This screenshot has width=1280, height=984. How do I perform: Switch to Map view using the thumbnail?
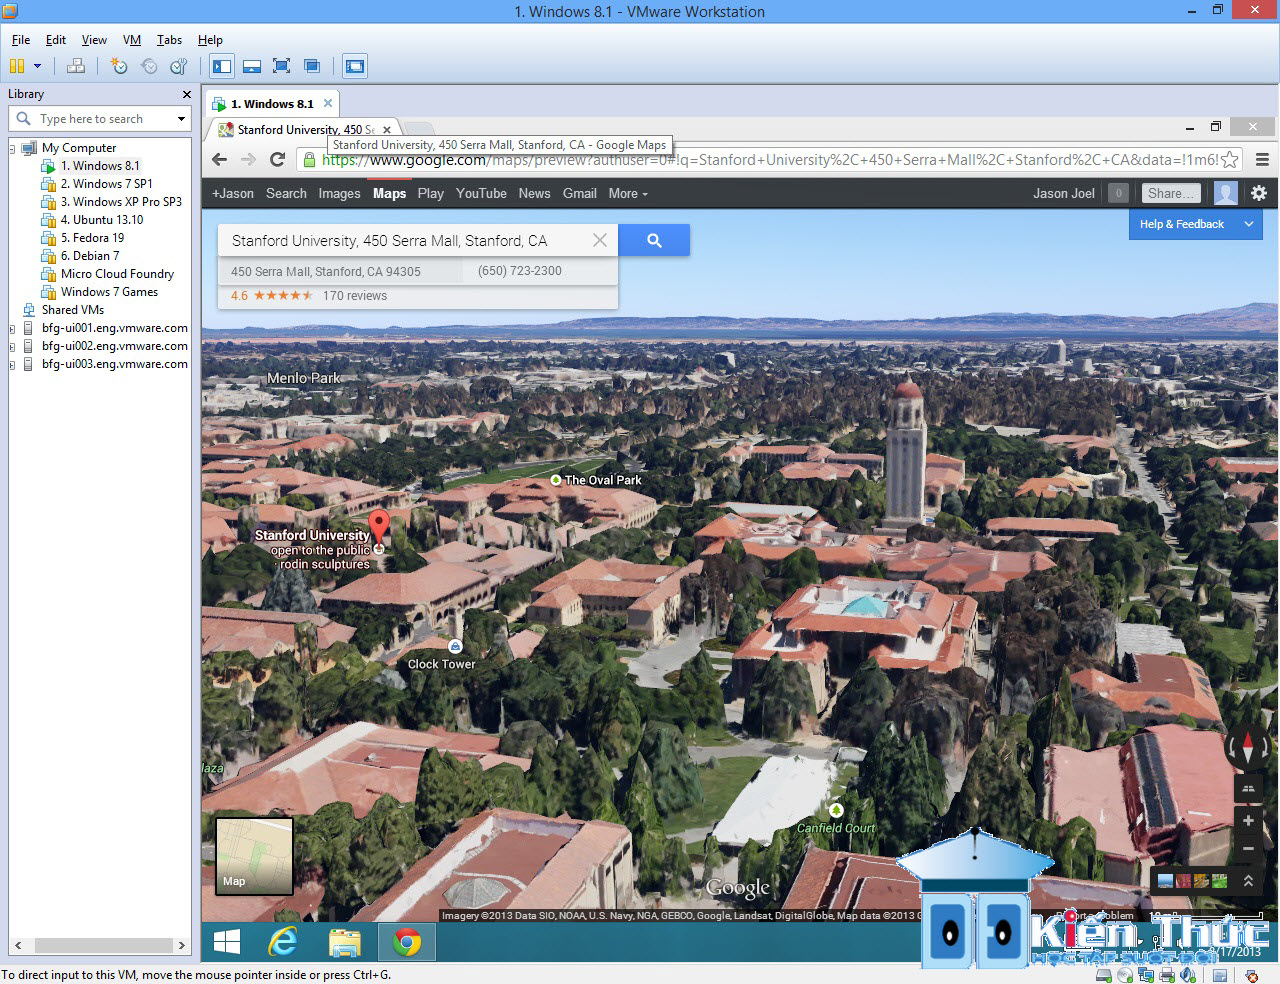255,856
